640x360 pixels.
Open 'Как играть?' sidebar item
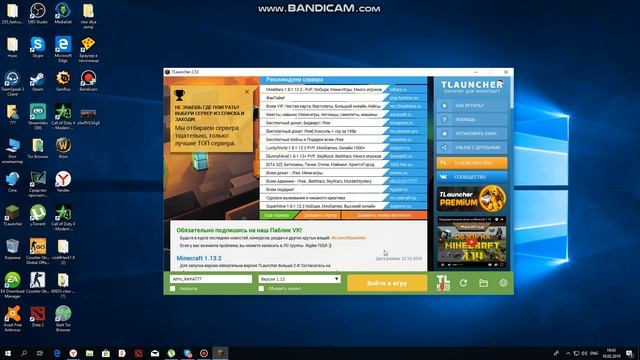[472, 106]
